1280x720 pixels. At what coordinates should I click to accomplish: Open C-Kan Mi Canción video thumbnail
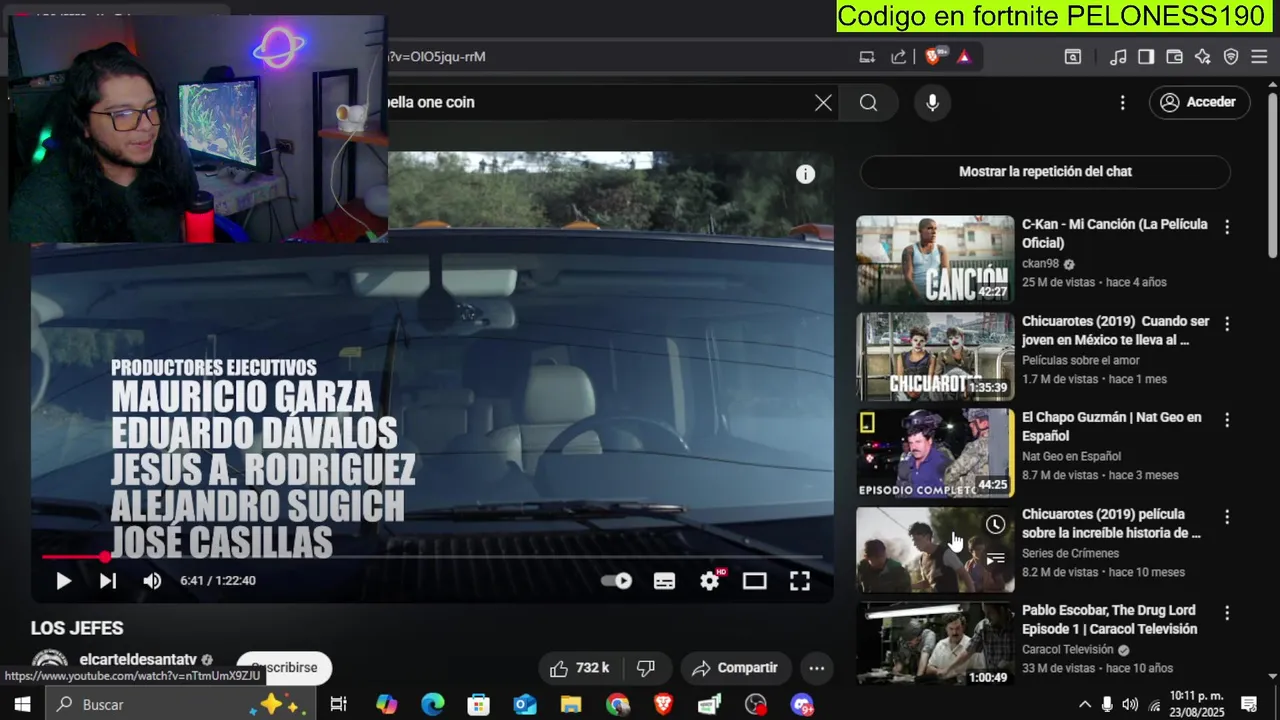pos(935,259)
